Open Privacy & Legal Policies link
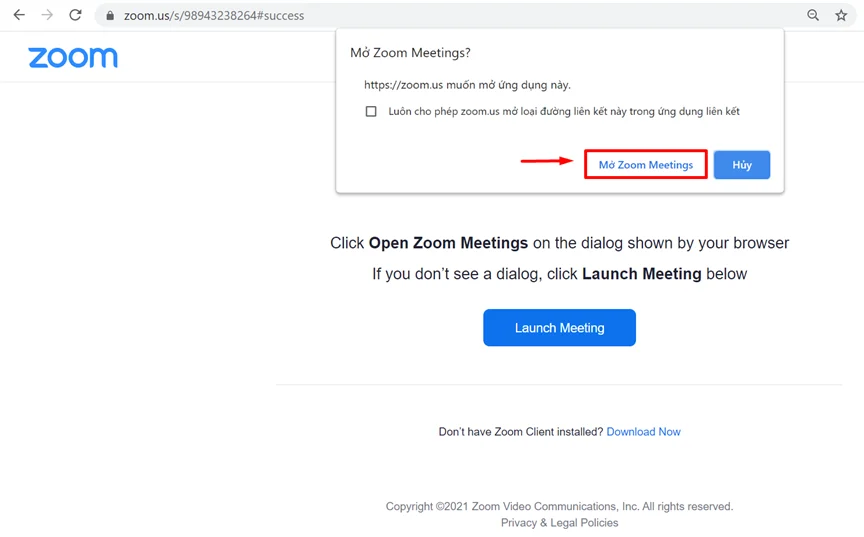This screenshot has width=864, height=537. coord(559,523)
